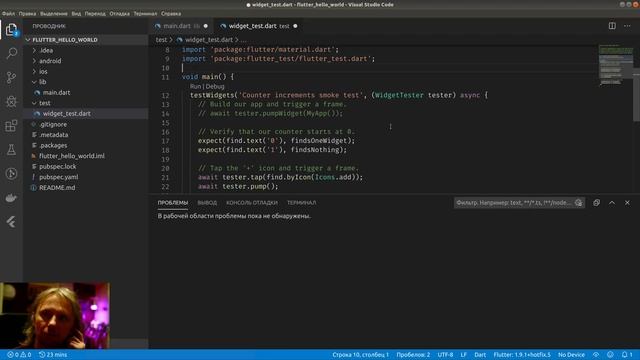Screen dimensions: 640x360
Task: Open the Extensions view
Action: pos(11,125)
